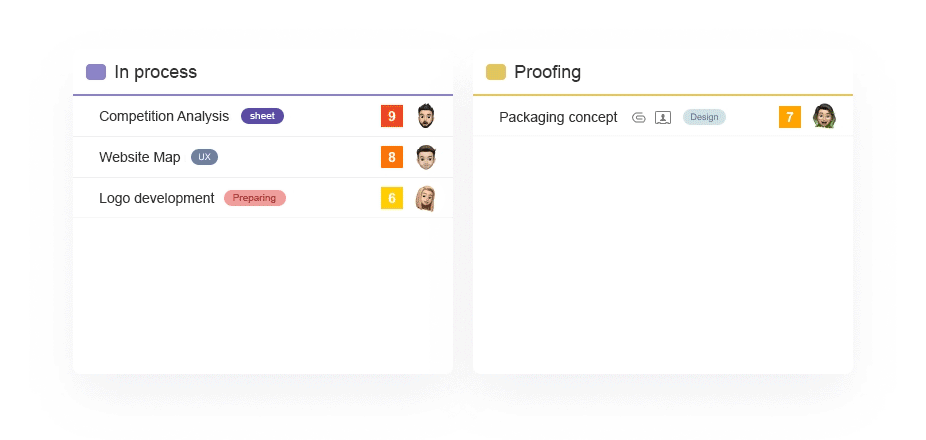The height and width of the screenshot is (440, 926).
Task: Select the pink 'Preparing' tag
Action: click(255, 198)
